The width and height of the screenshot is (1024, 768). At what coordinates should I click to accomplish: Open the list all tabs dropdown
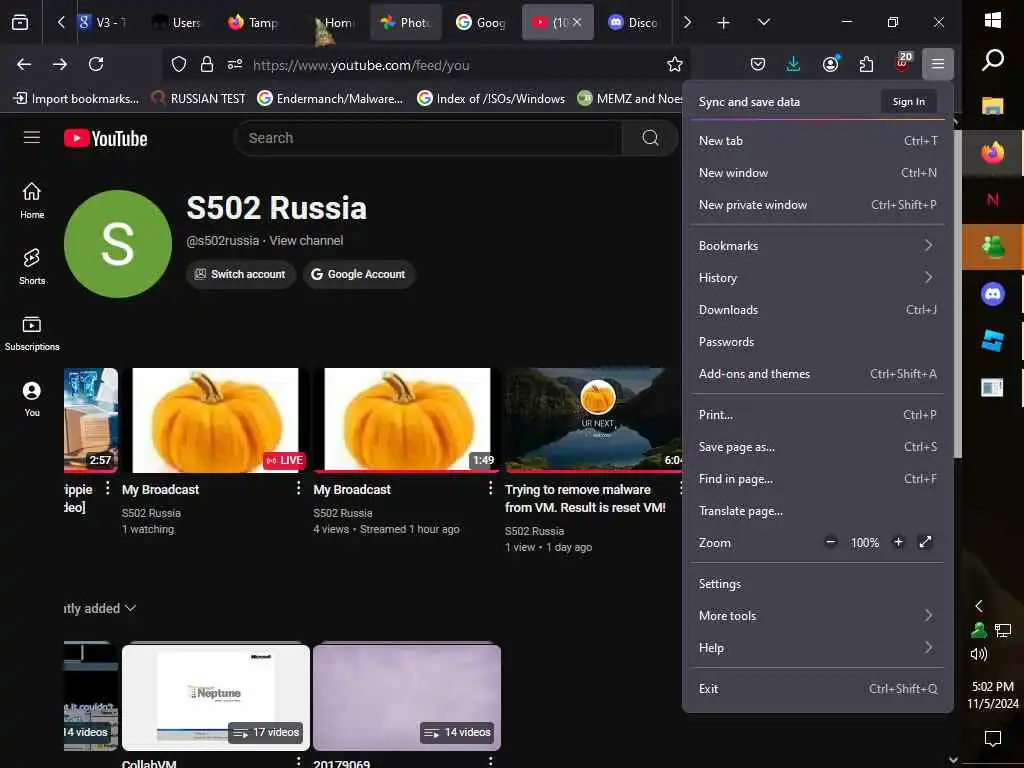point(763,23)
